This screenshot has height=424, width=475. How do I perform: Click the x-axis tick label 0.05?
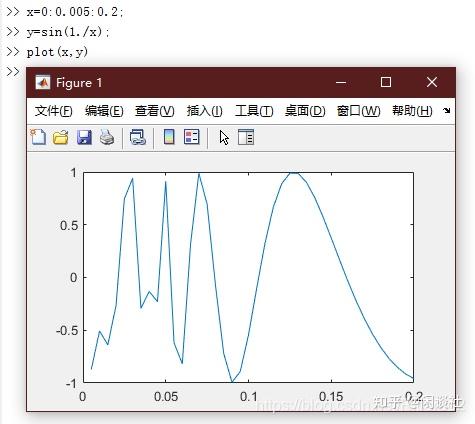point(166,396)
